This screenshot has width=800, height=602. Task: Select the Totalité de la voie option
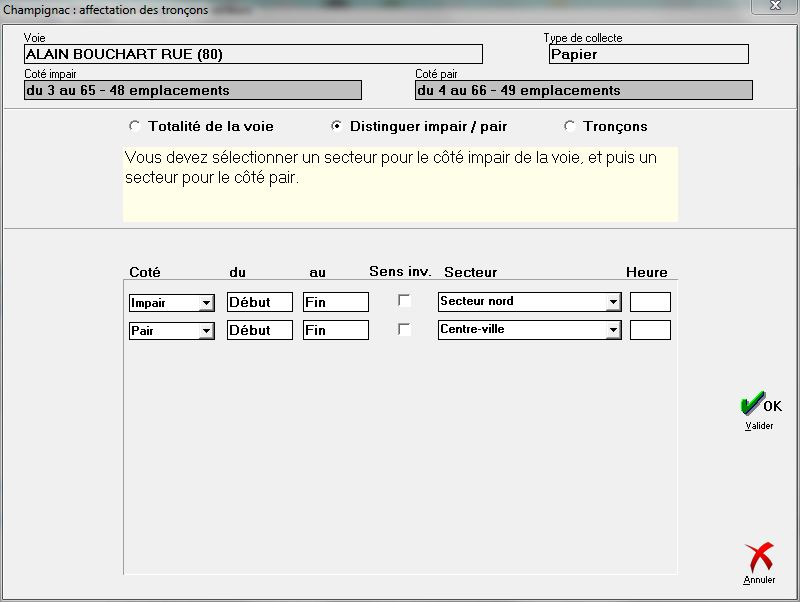click(x=135, y=127)
